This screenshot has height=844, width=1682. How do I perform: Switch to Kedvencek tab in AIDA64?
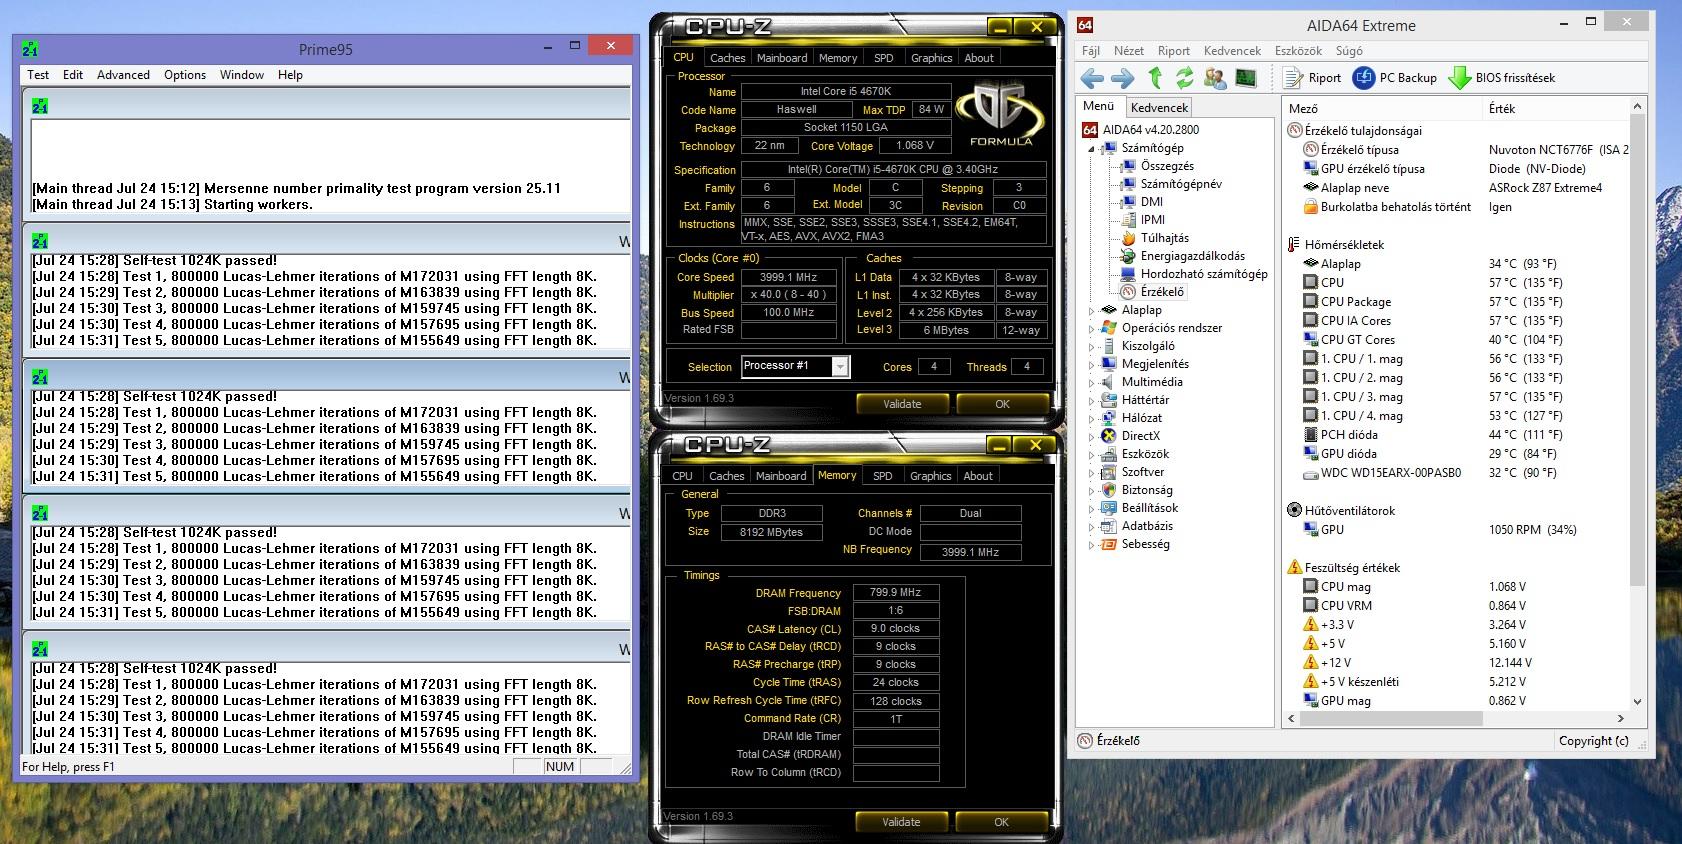pos(1160,108)
